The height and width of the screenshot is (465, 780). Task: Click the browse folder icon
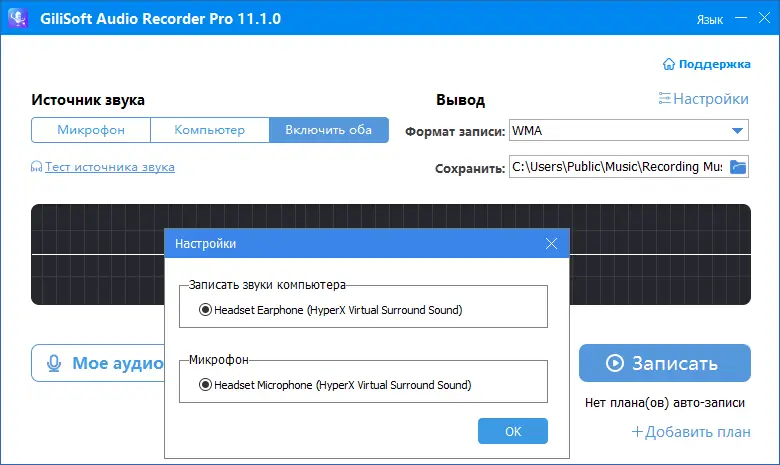coord(738,167)
